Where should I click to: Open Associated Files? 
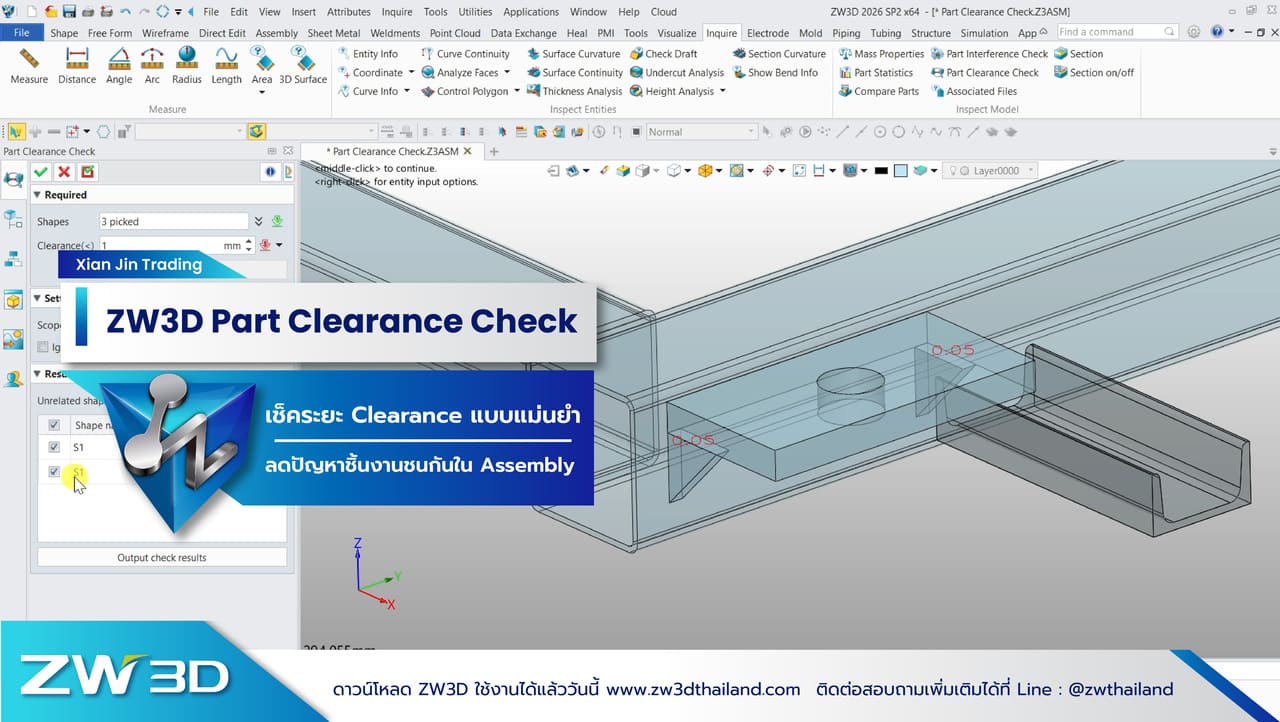[974, 91]
